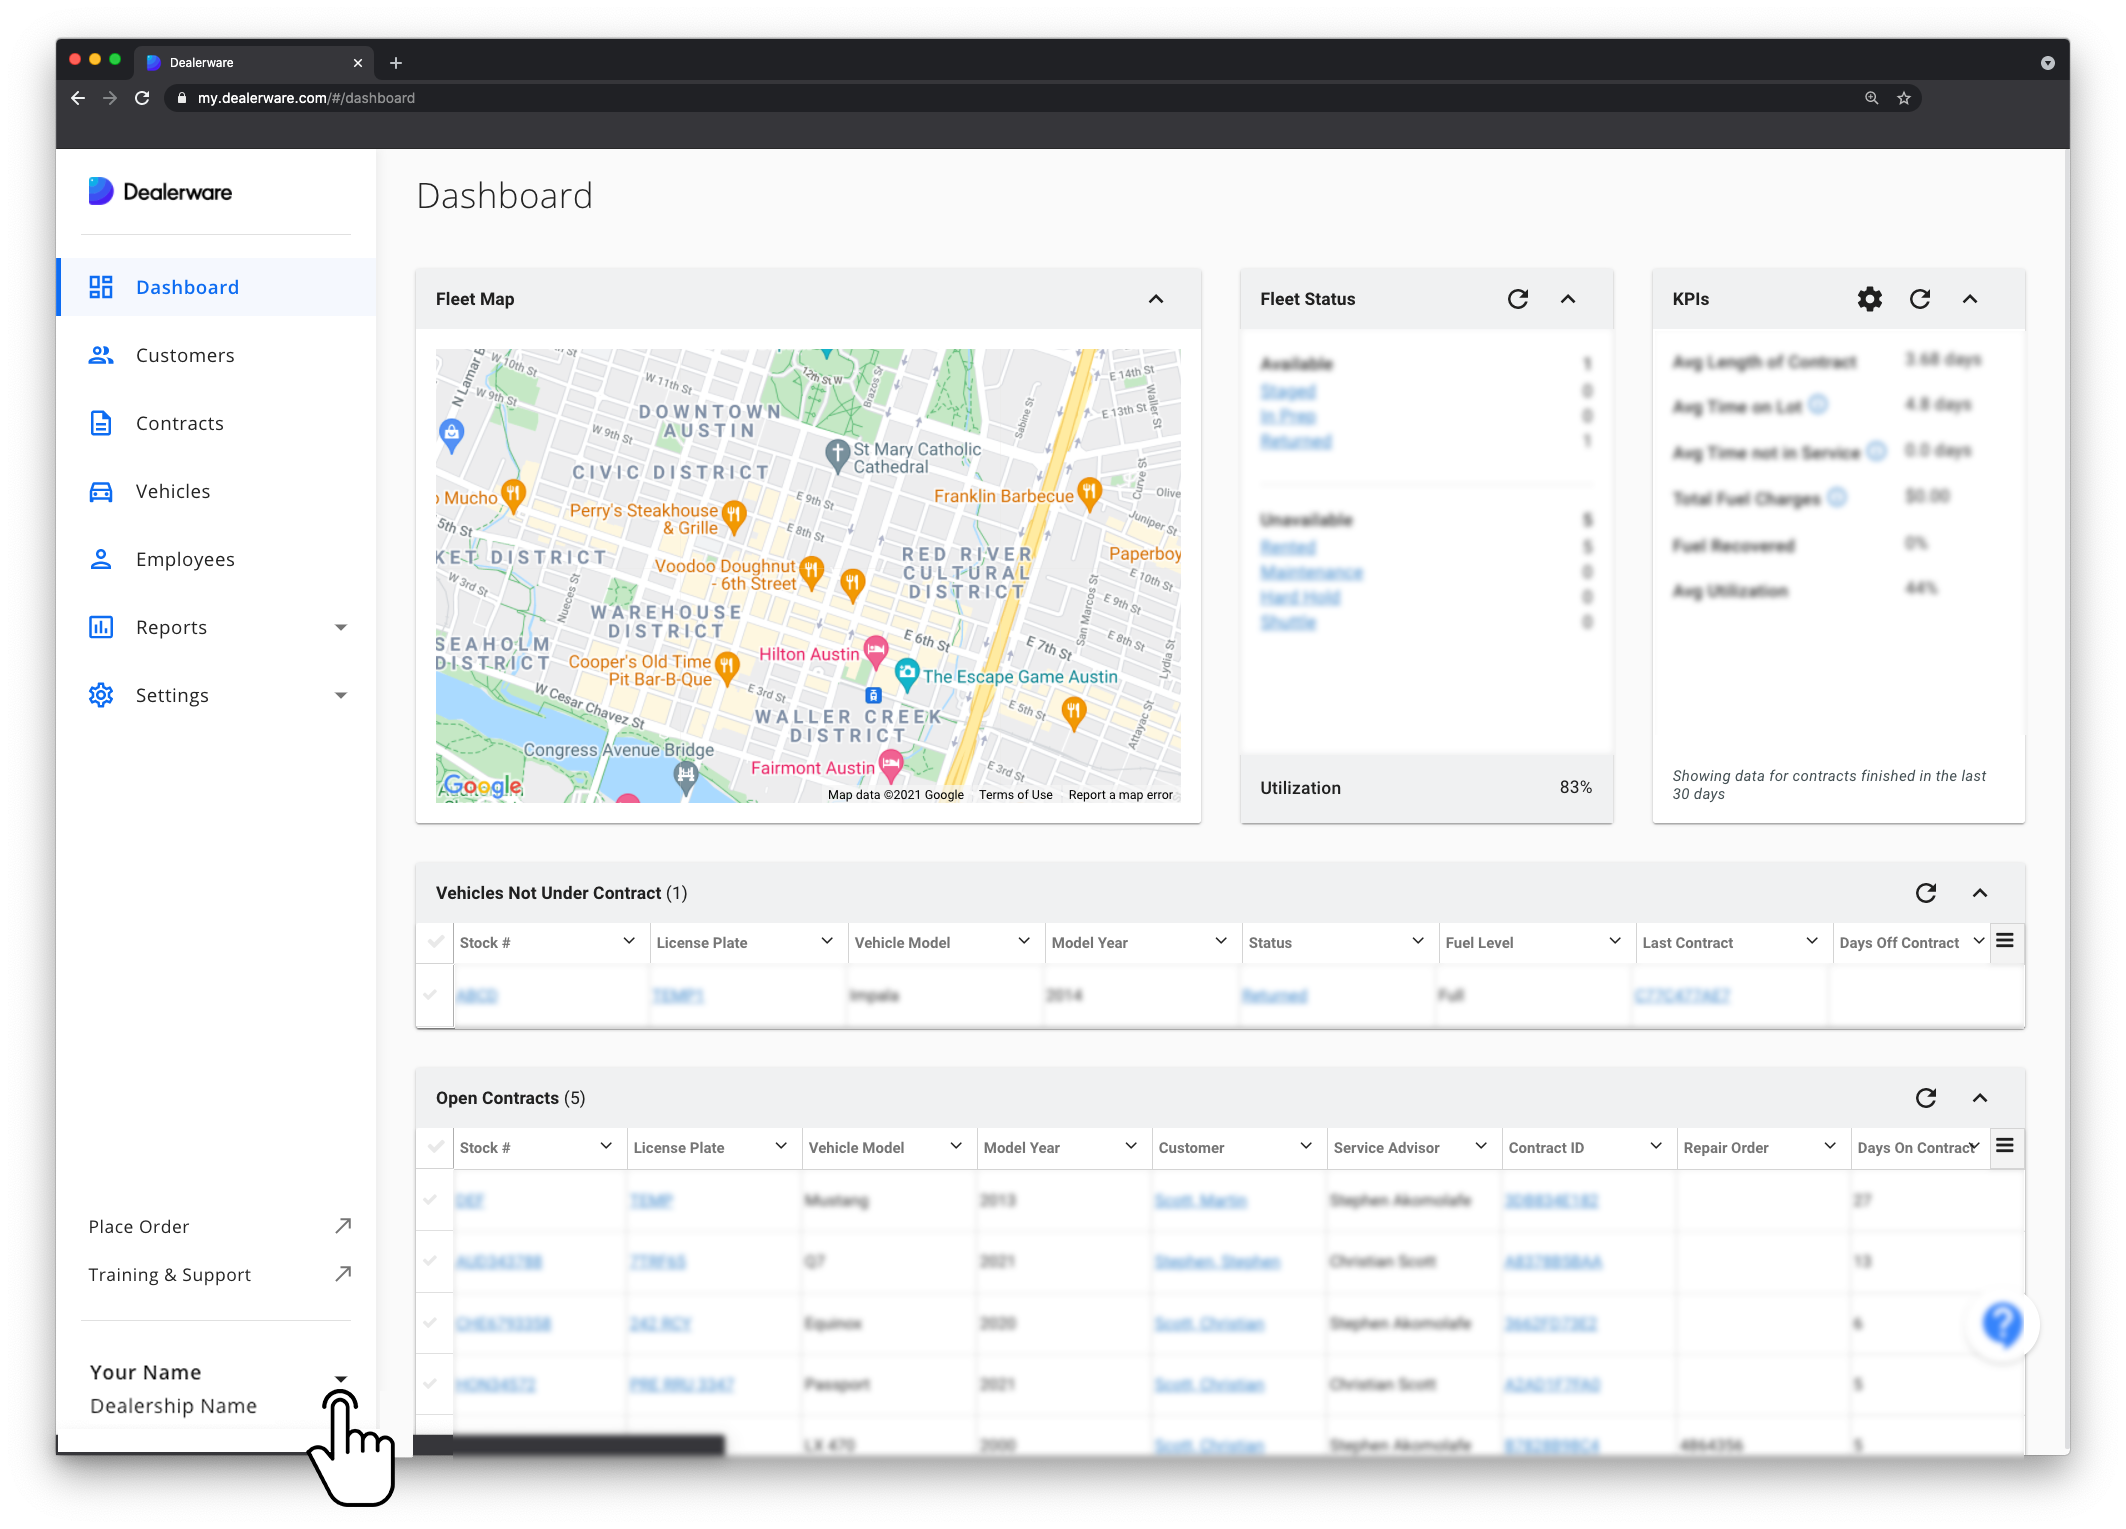
Task: Open Repair Order column dropdown
Action: click(1830, 1147)
